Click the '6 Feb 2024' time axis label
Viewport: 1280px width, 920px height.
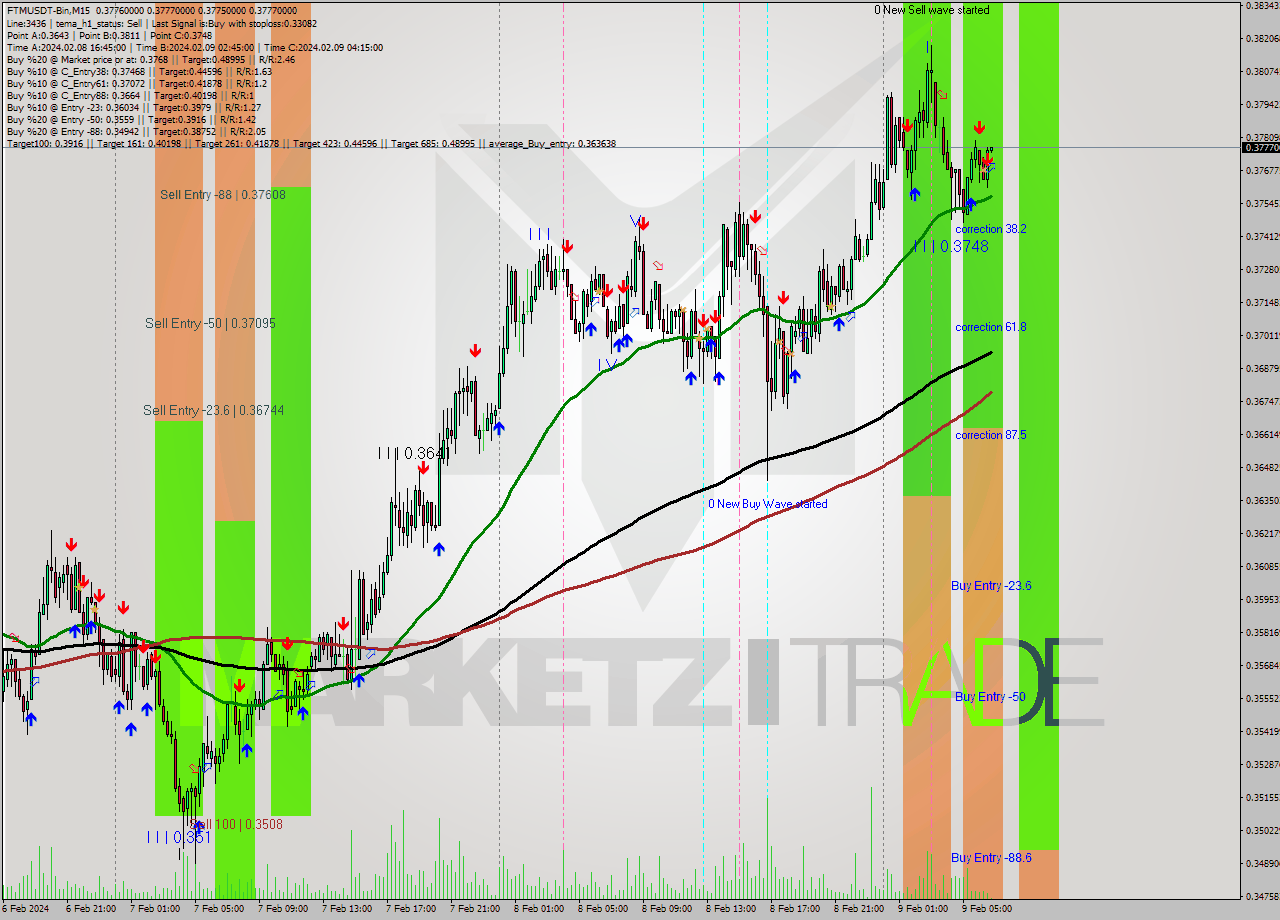pyautogui.click(x=26, y=909)
